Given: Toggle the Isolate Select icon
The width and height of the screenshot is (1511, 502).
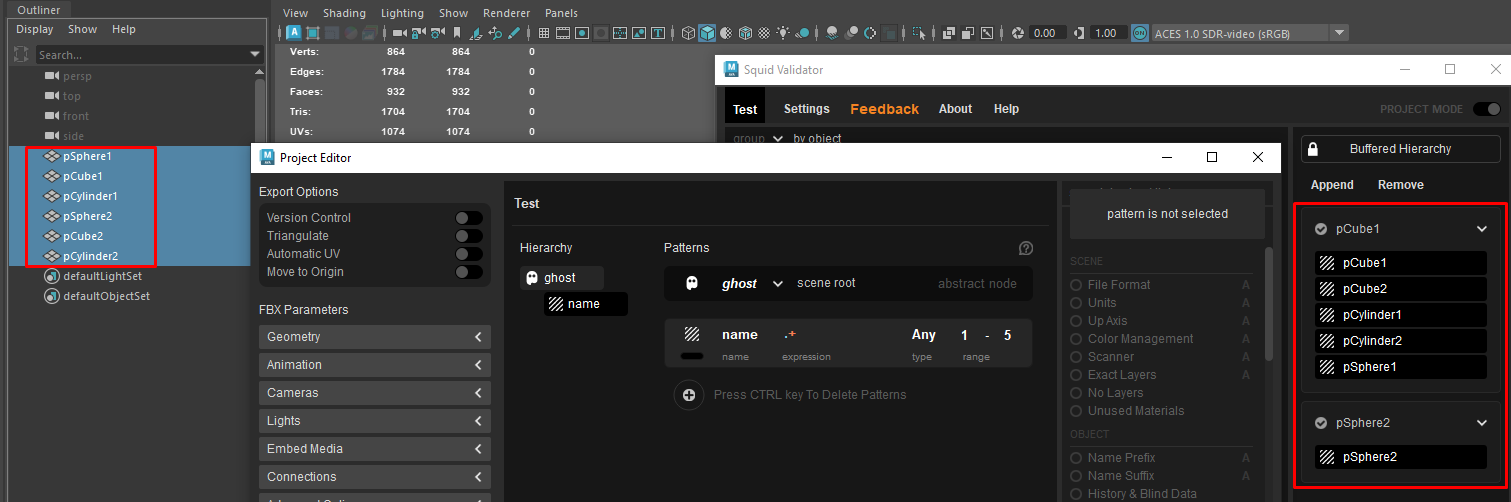Looking at the screenshot, I should coord(920,33).
